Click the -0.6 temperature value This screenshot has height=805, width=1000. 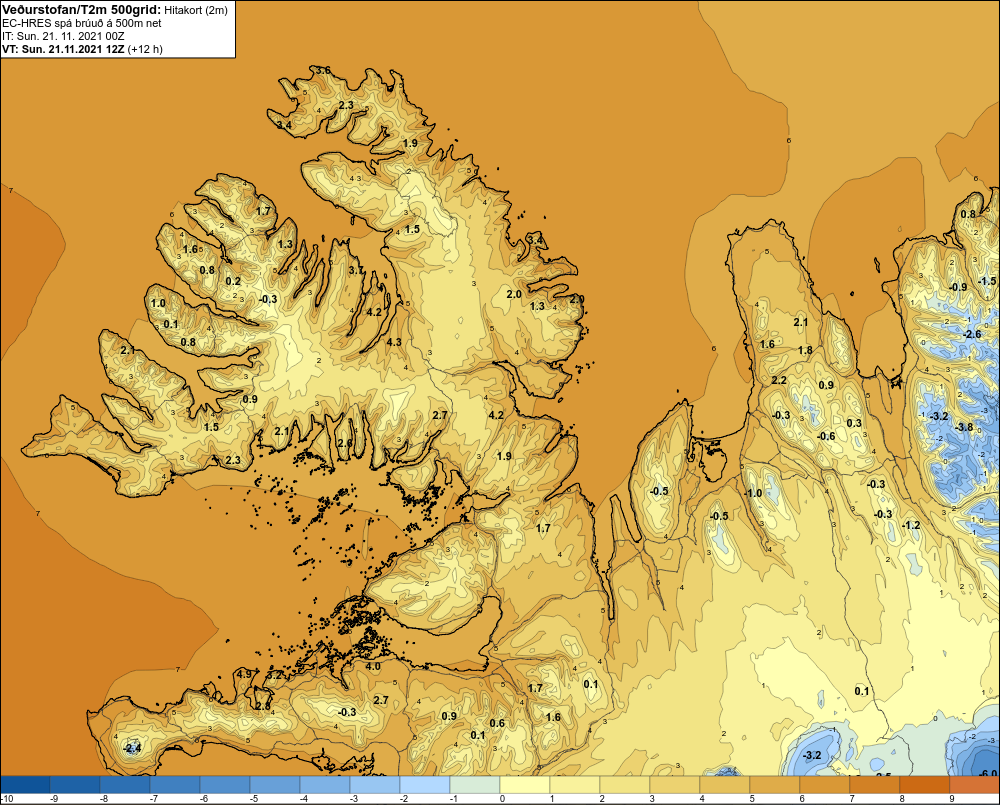coord(826,436)
